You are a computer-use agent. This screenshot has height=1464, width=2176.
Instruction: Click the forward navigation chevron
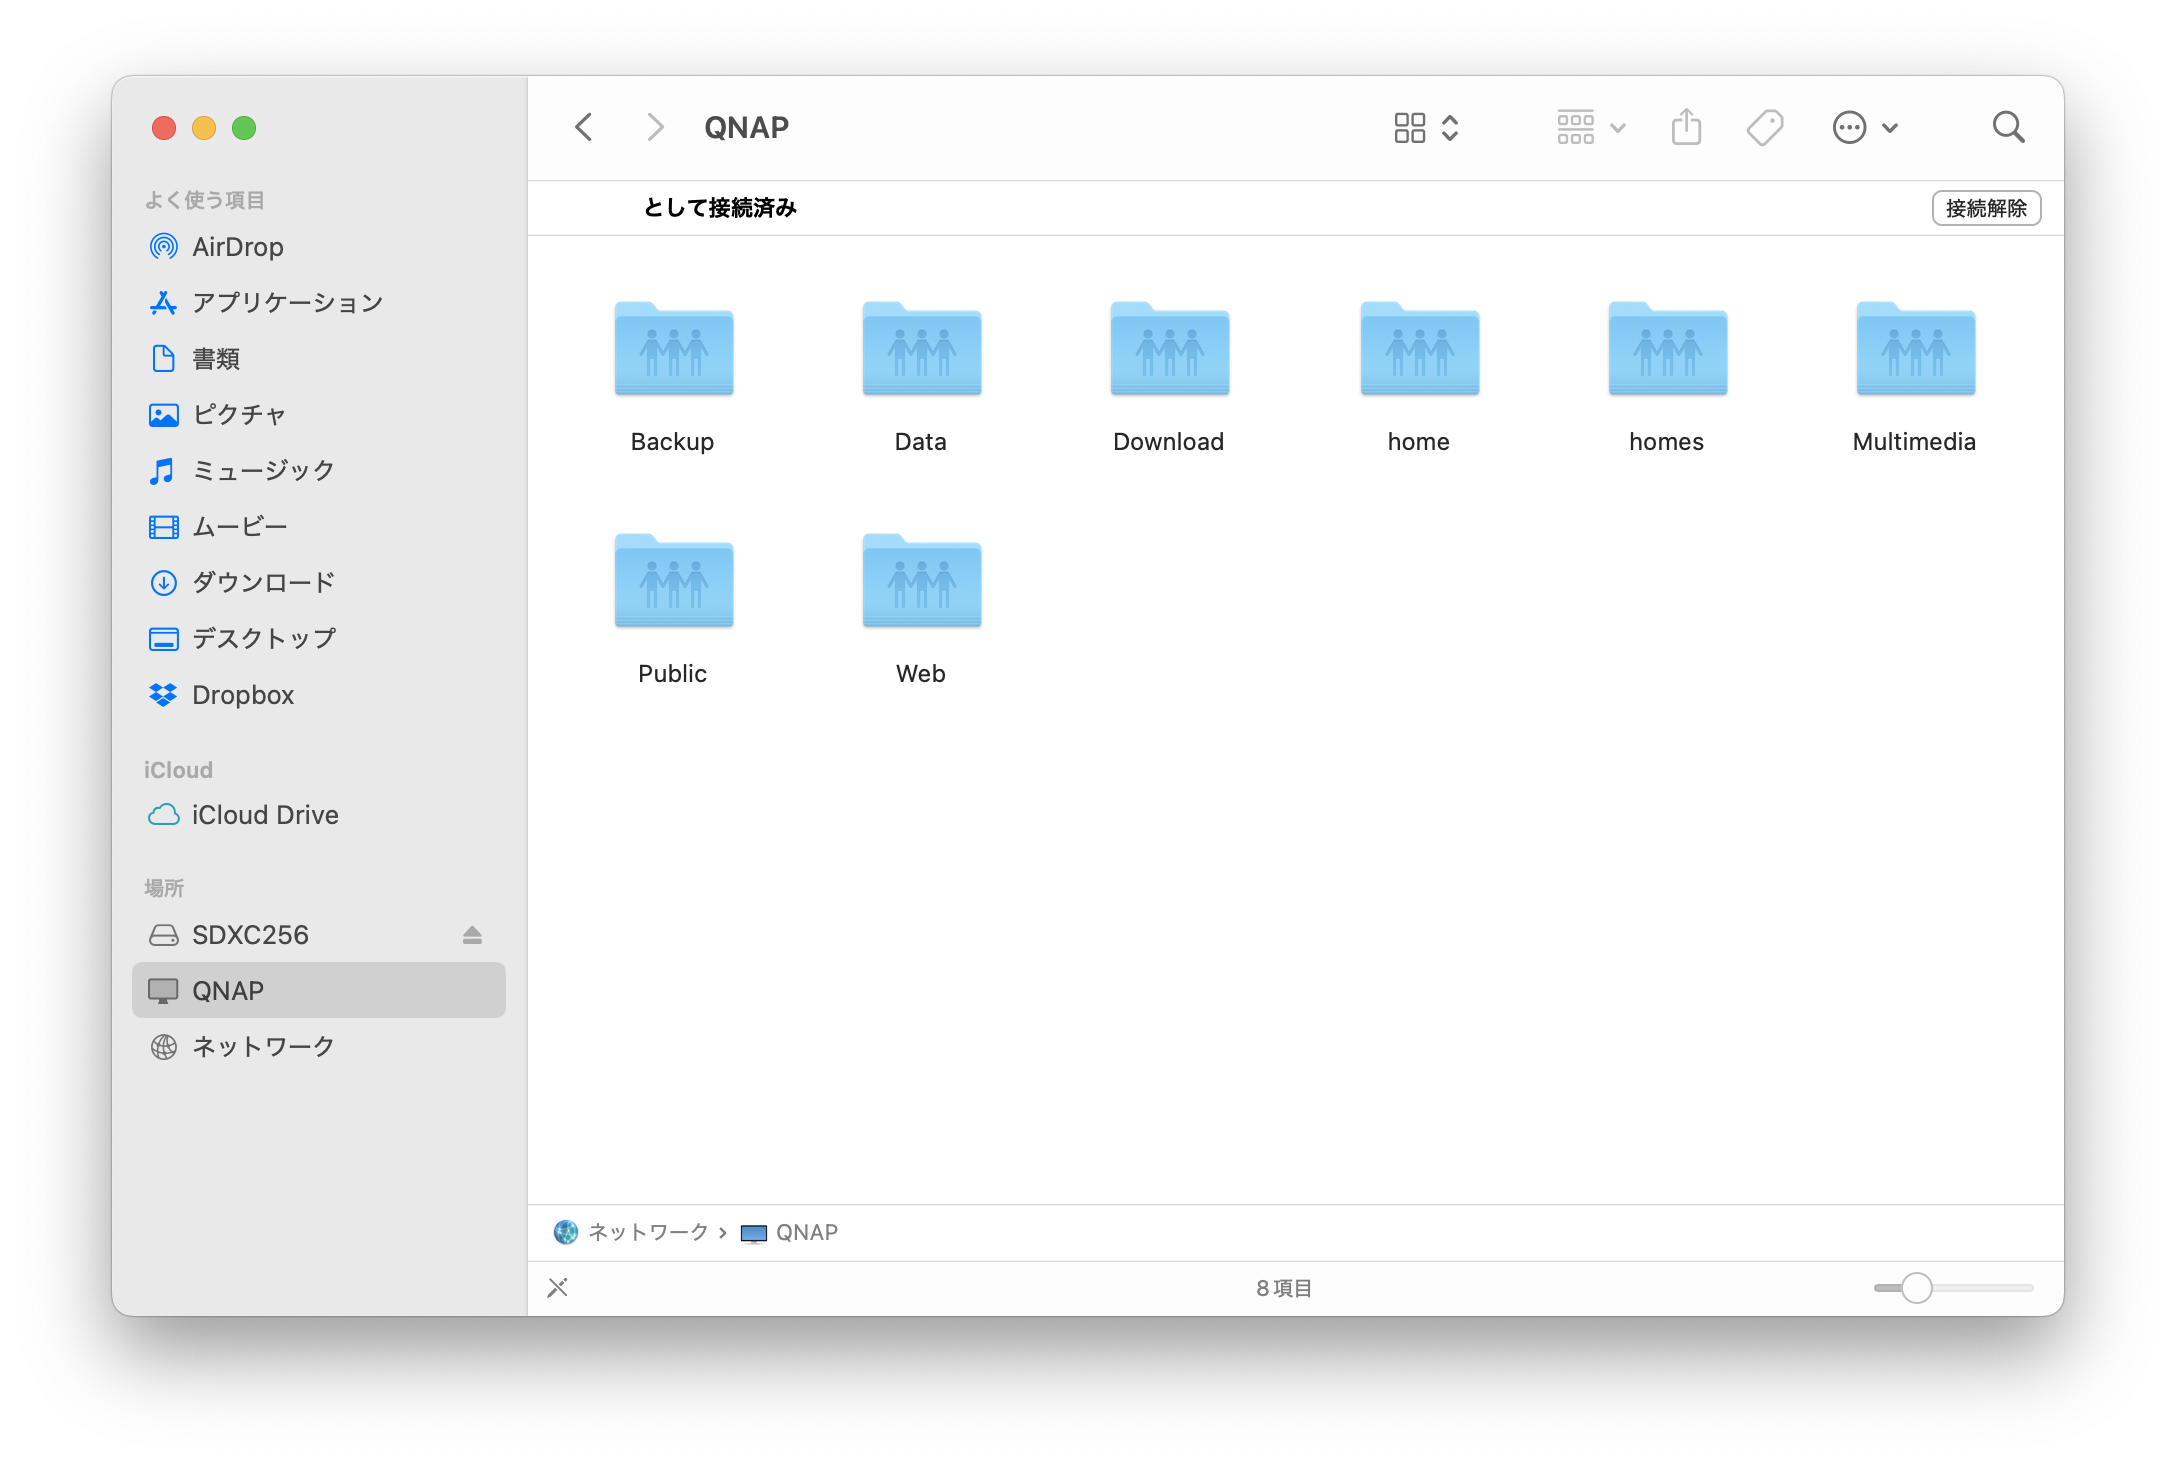(654, 127)
